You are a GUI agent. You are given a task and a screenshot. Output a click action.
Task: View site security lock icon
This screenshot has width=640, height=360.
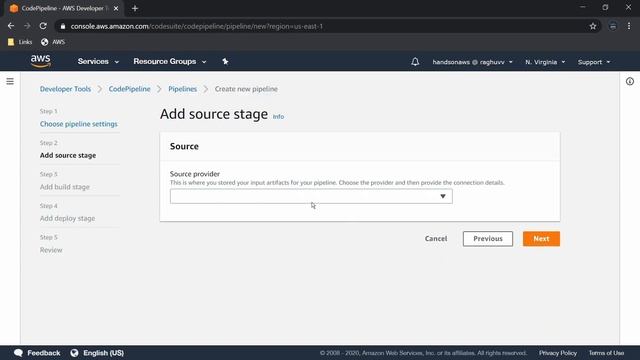point(62,26)
